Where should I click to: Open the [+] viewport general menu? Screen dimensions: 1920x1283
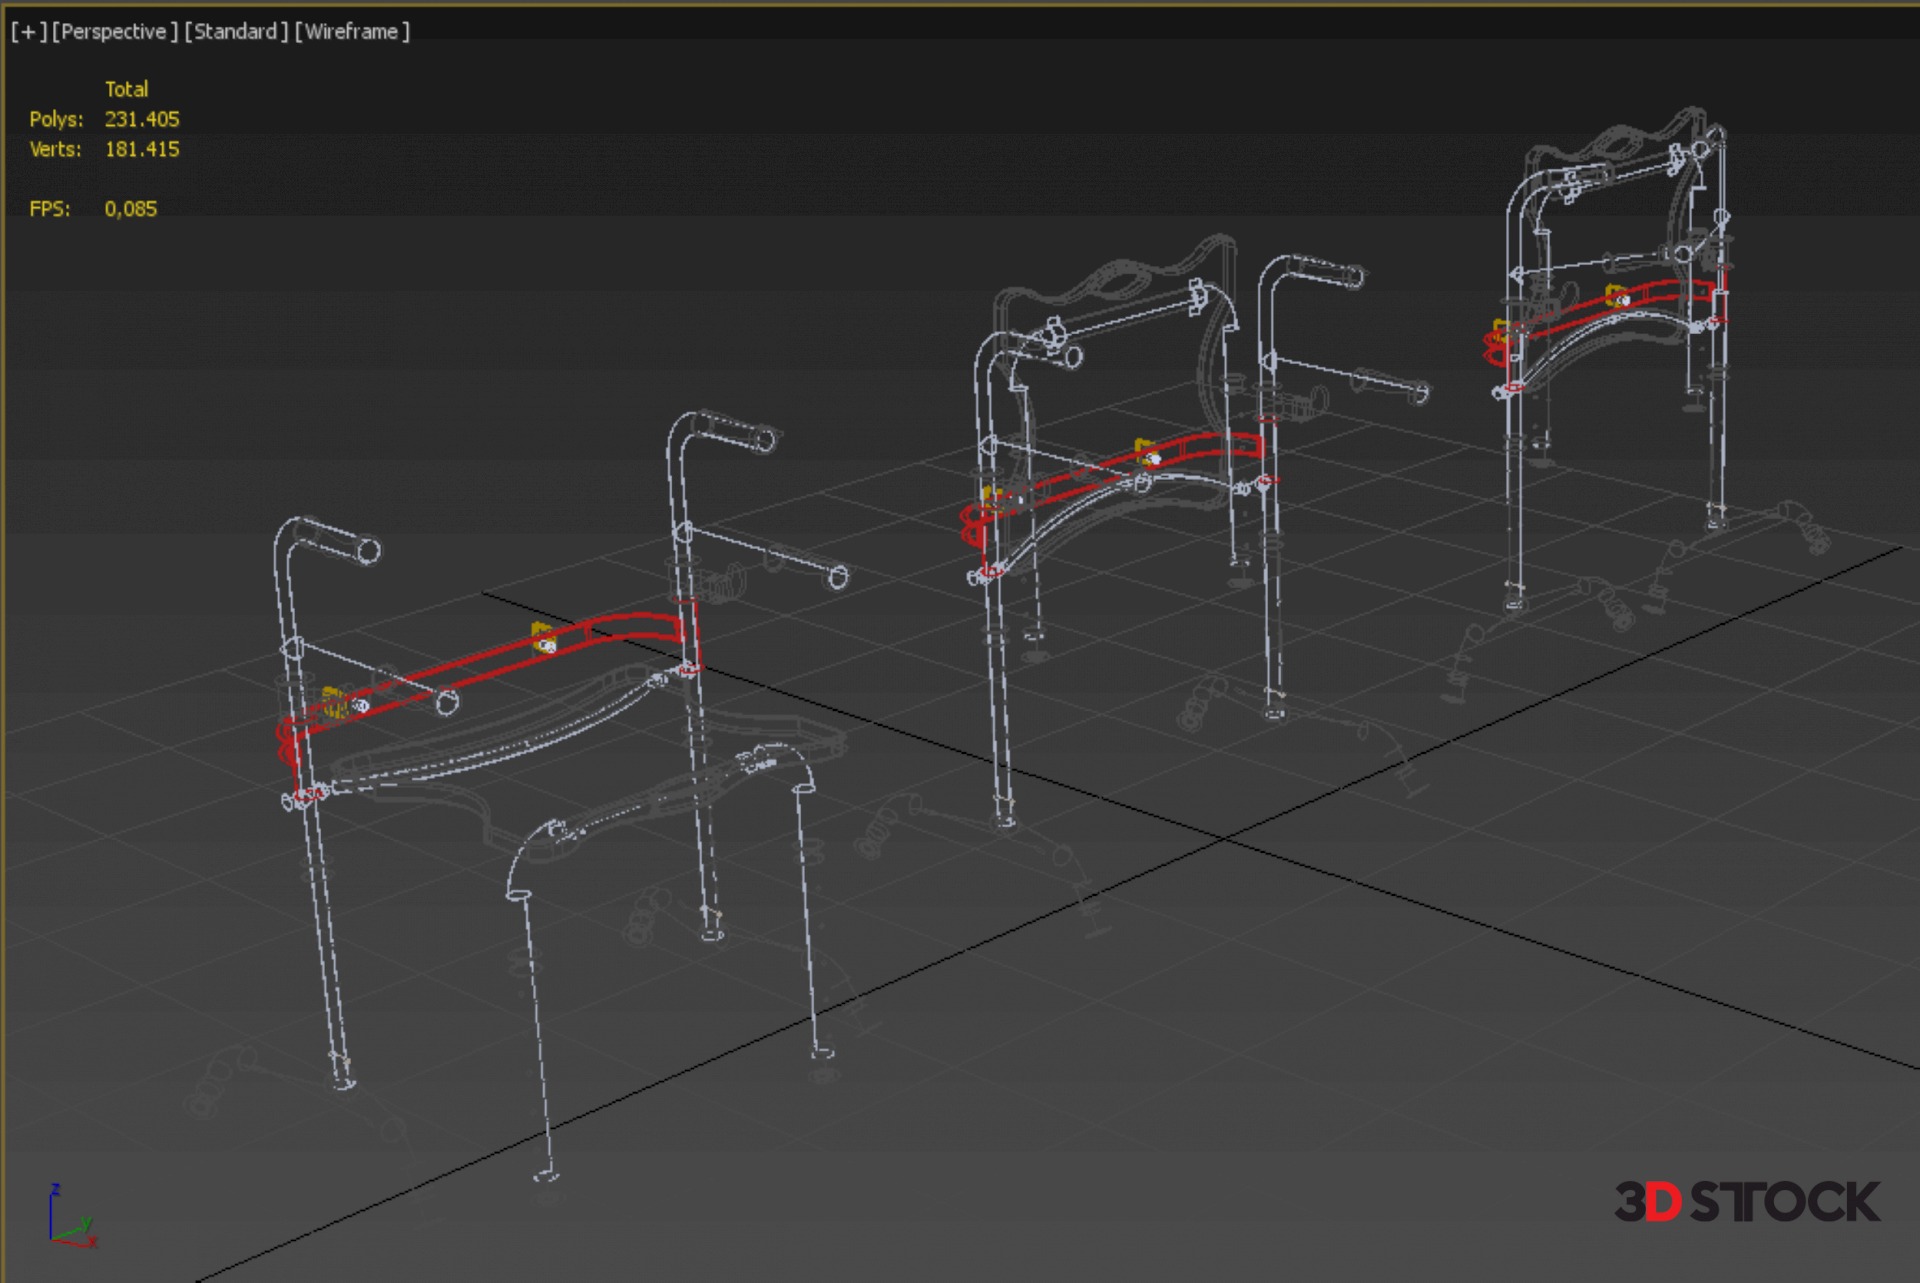[29, 32]
